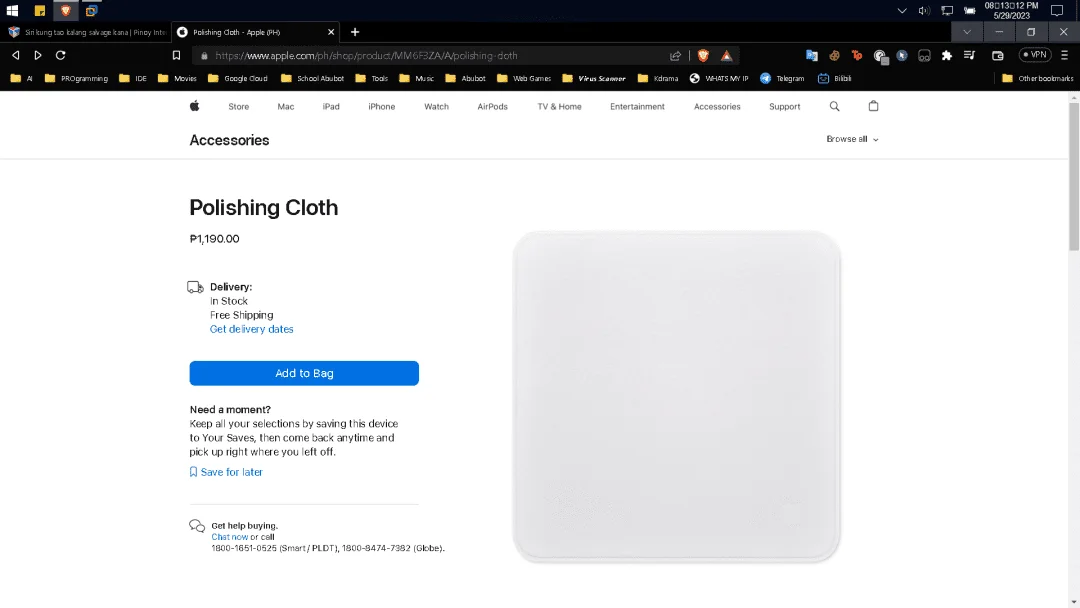The height and width of the screenshot is (608, 1080).
Task: Click the site lock icon in address bar
Action: click(x=204, y=56)
